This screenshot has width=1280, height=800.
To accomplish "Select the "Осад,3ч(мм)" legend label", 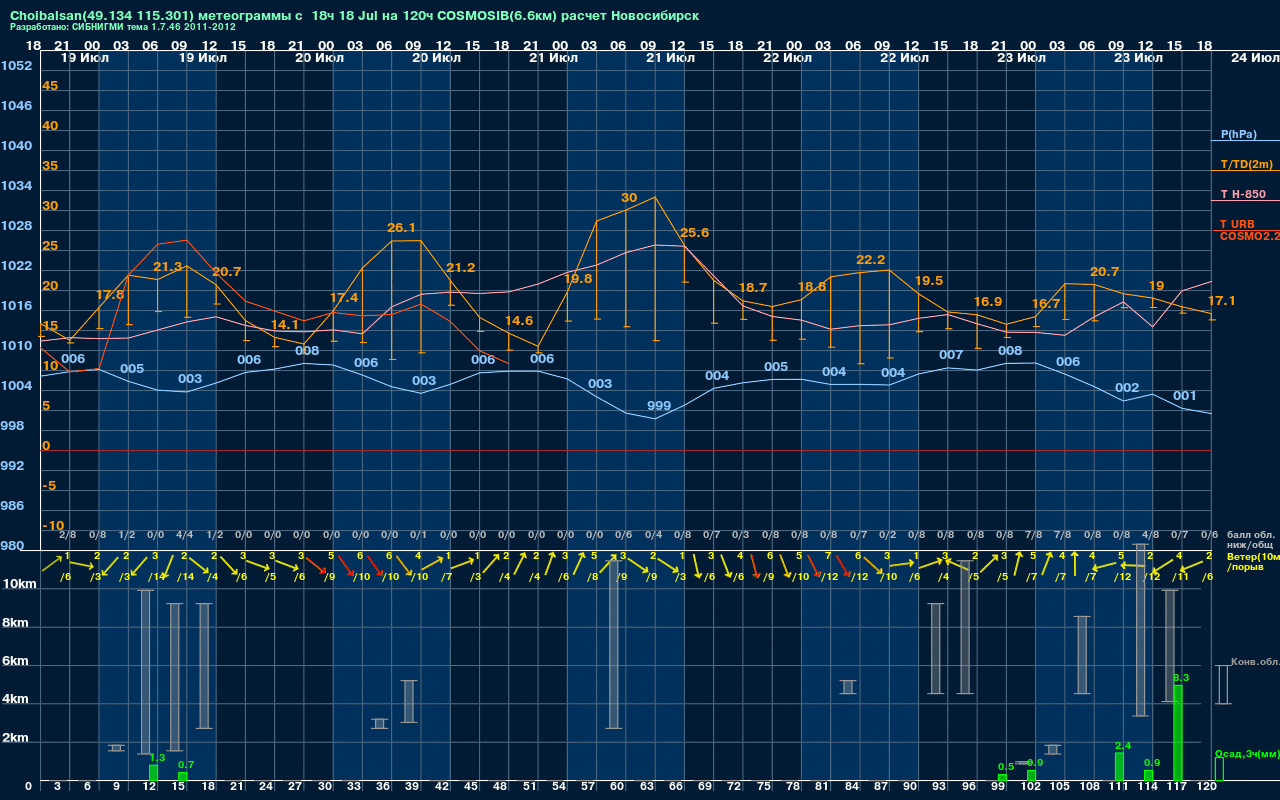I will [1247, 753].
